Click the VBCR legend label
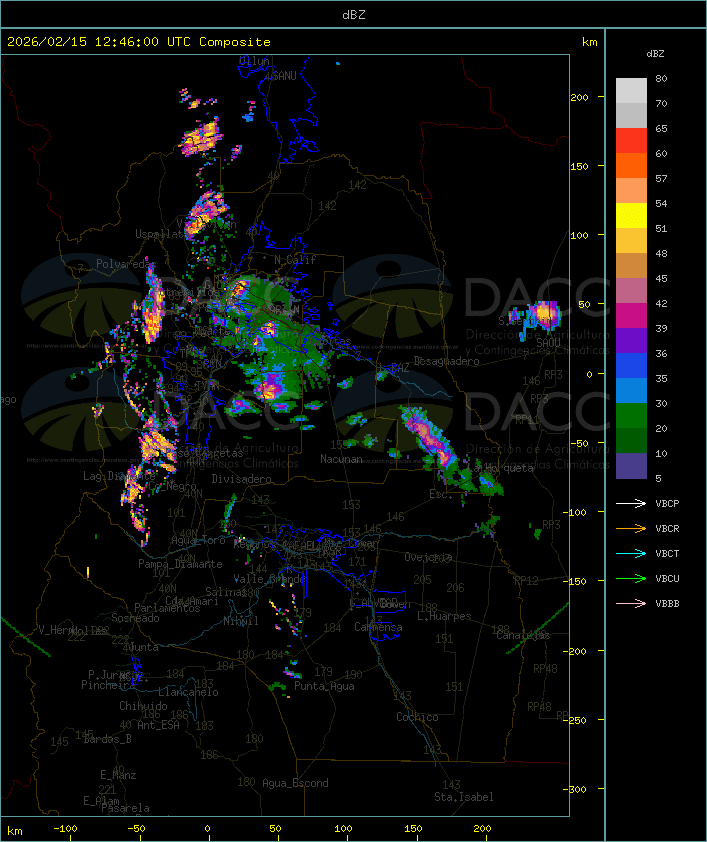The height and width of the screenshot is (842, 707). 667,528
